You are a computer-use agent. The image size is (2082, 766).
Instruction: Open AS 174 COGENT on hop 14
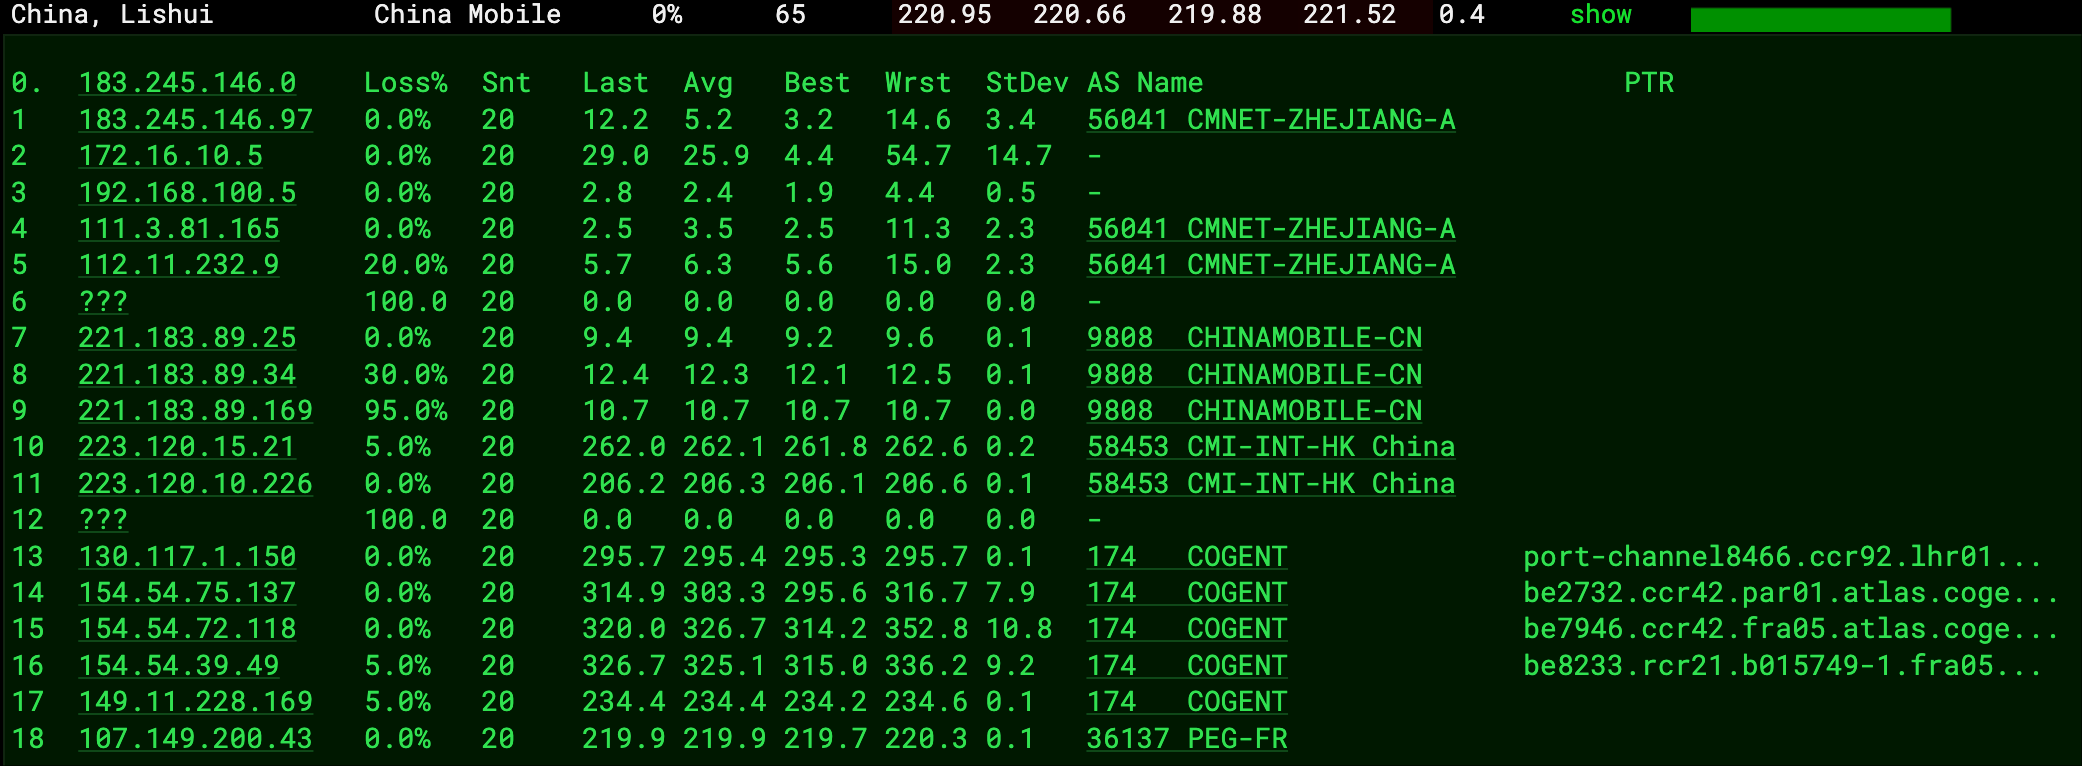pos(1187,593)
